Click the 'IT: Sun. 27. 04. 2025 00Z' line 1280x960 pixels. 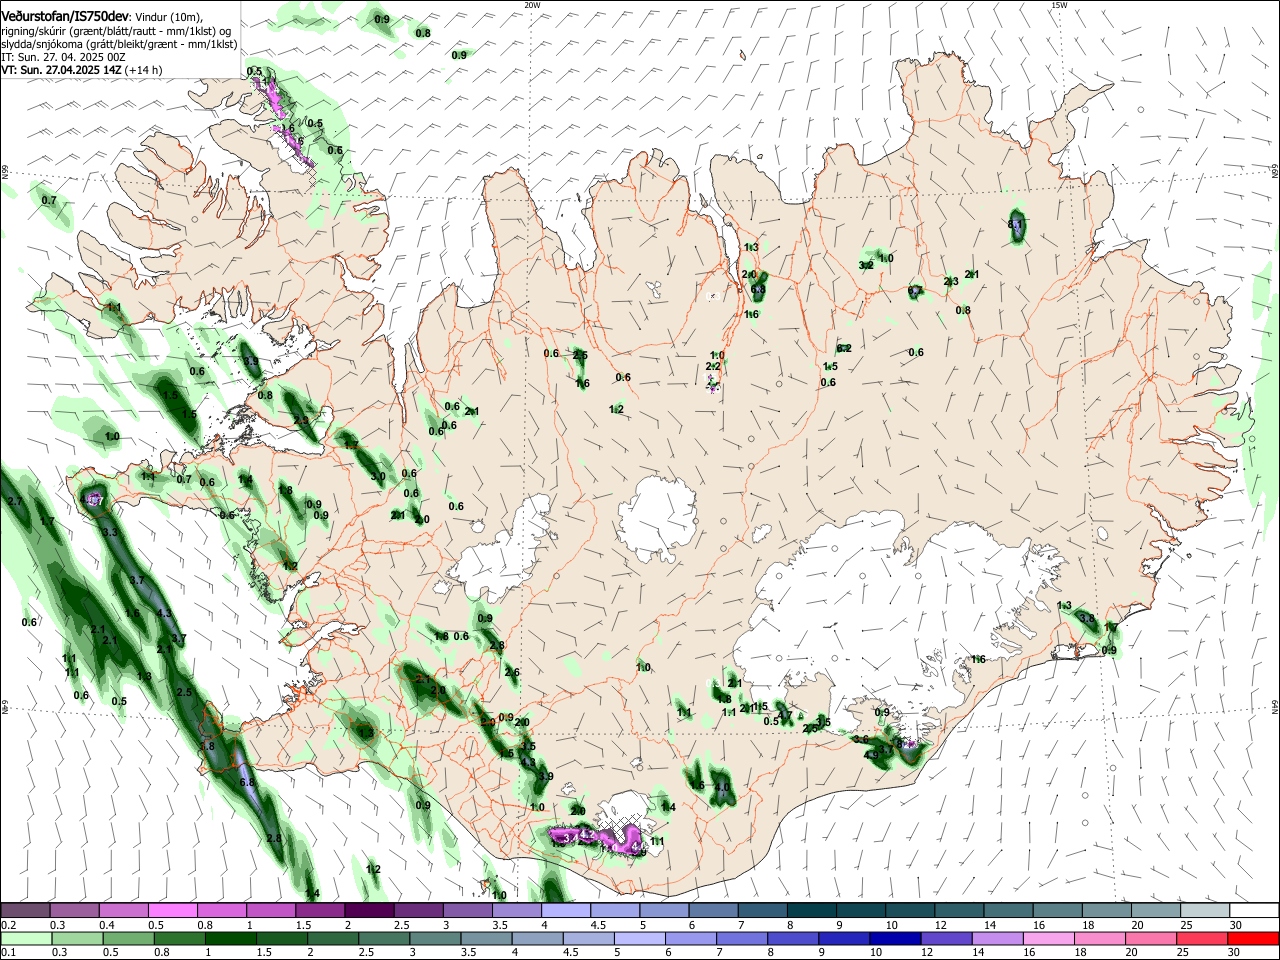tap(63, 57)
